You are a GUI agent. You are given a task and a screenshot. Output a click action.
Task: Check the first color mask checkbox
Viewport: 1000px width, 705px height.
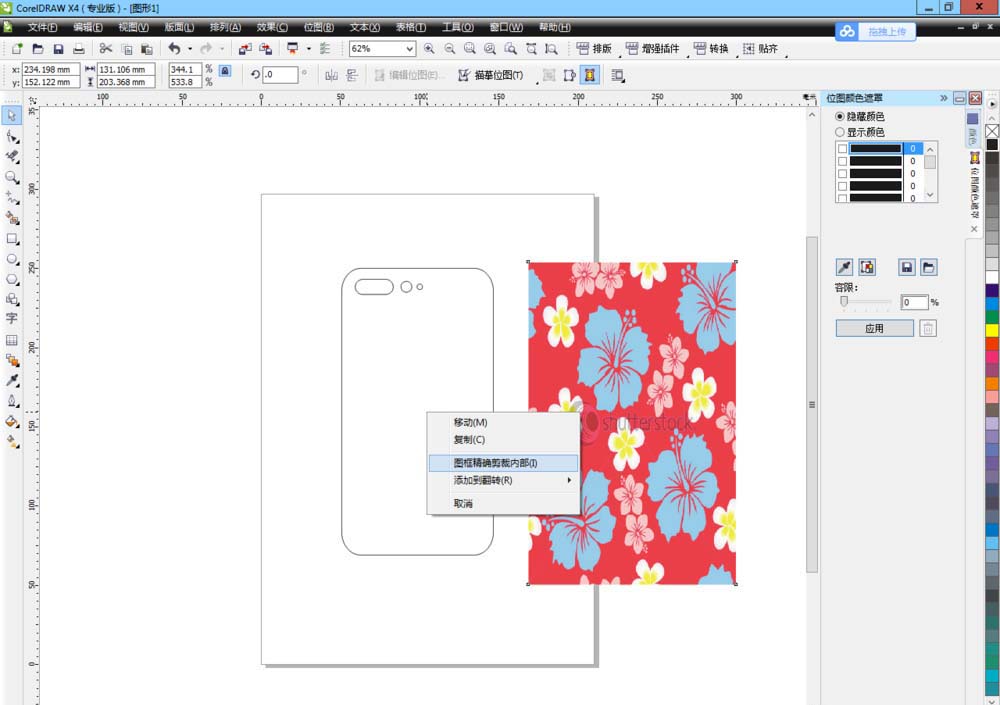click(x=842, y=149)
